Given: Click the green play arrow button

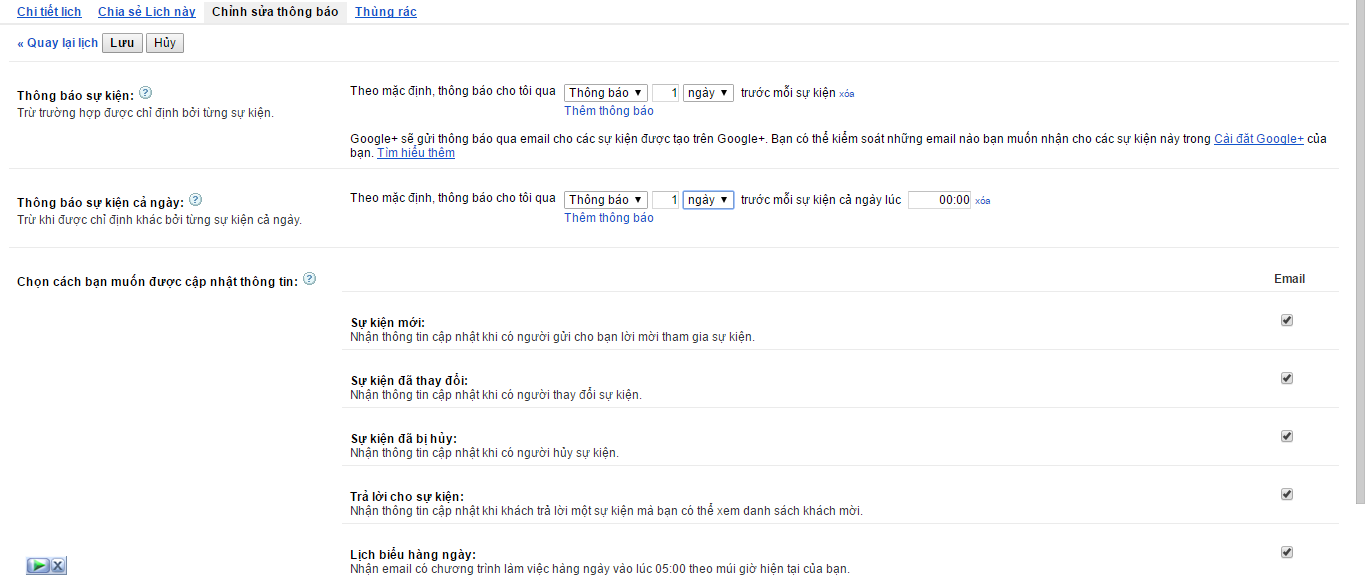Looking at the screenshot, I should 38,566.
